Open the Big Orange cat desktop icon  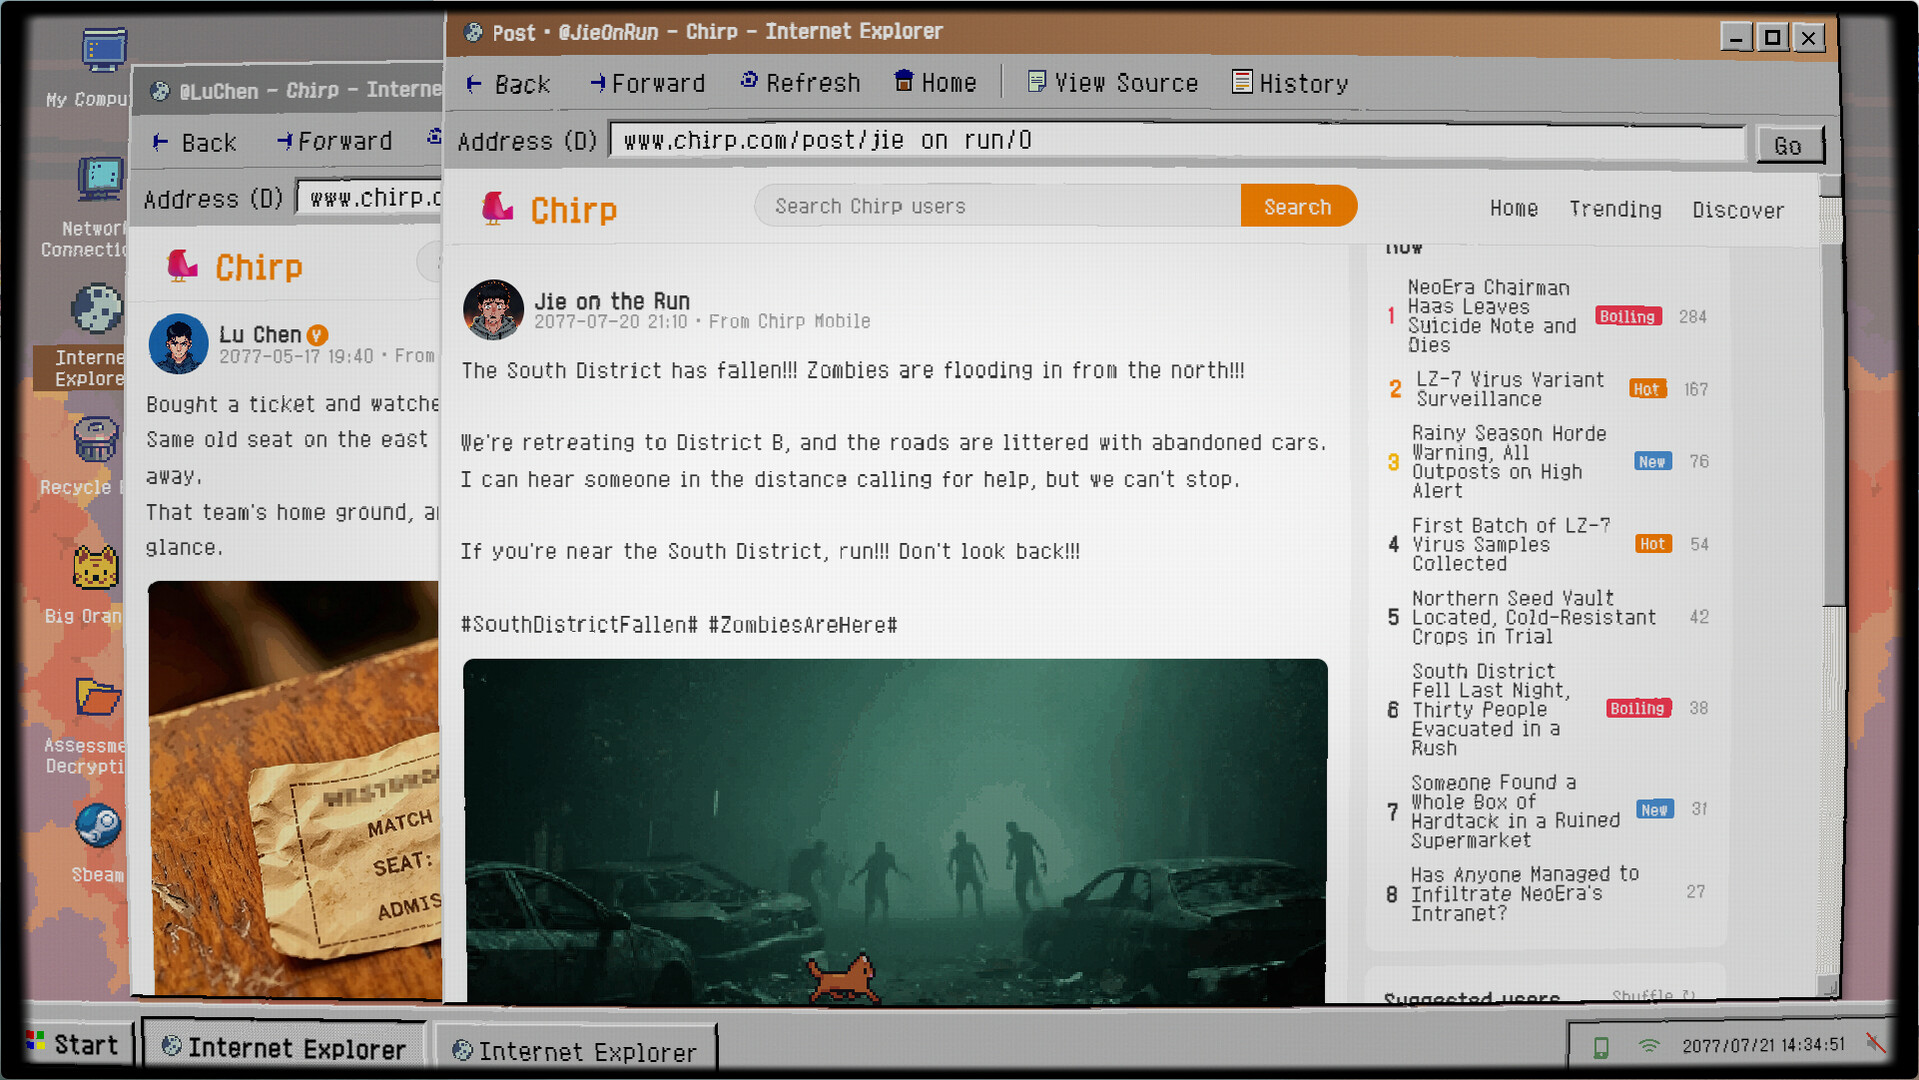96,568
